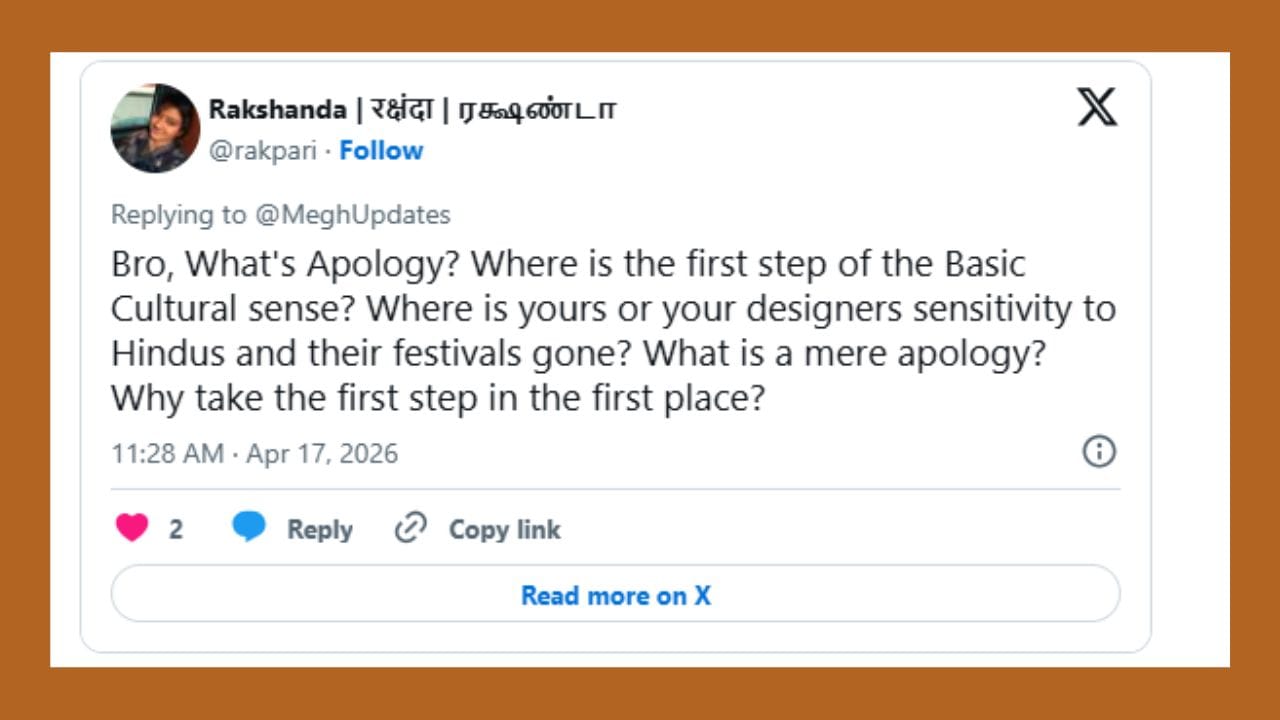Click the Tamil script part of the name
This screenshot has width=1280, height=720.
pyautogui.click(x=537, y=110)
